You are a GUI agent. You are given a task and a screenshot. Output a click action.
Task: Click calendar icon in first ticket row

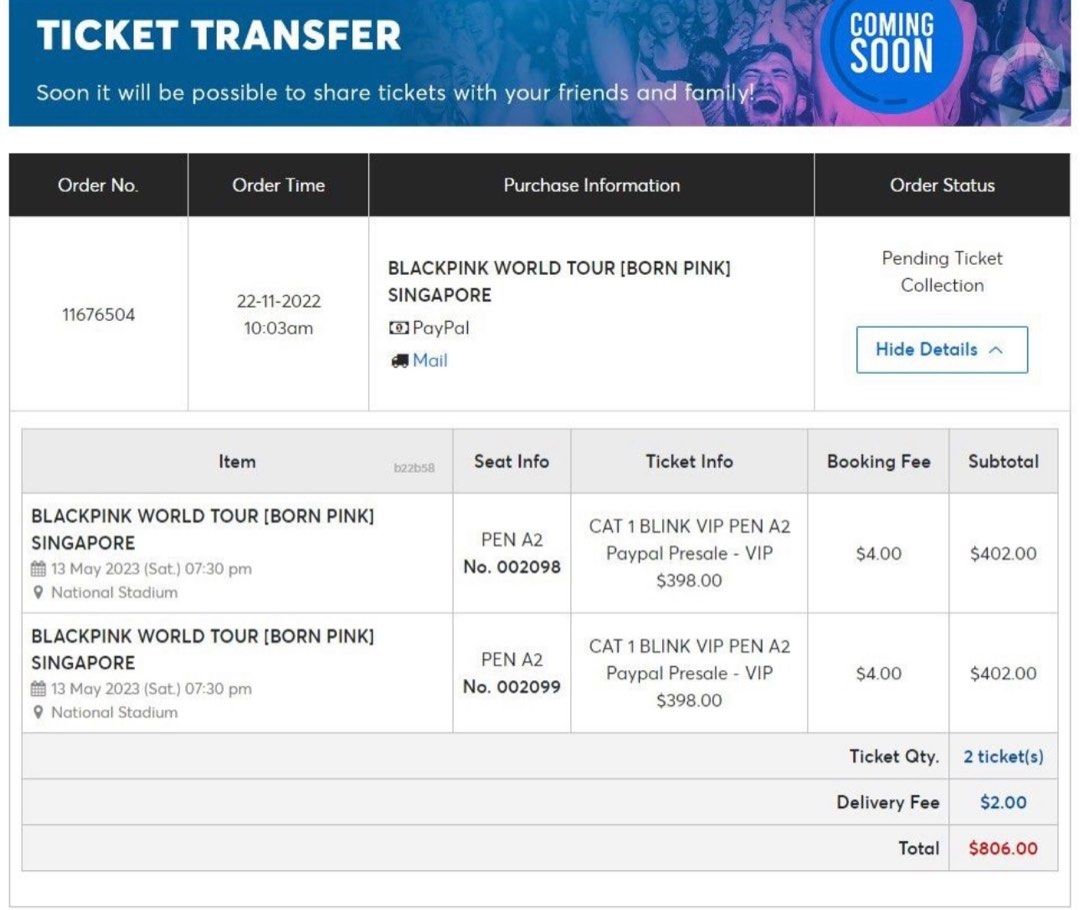39,569
